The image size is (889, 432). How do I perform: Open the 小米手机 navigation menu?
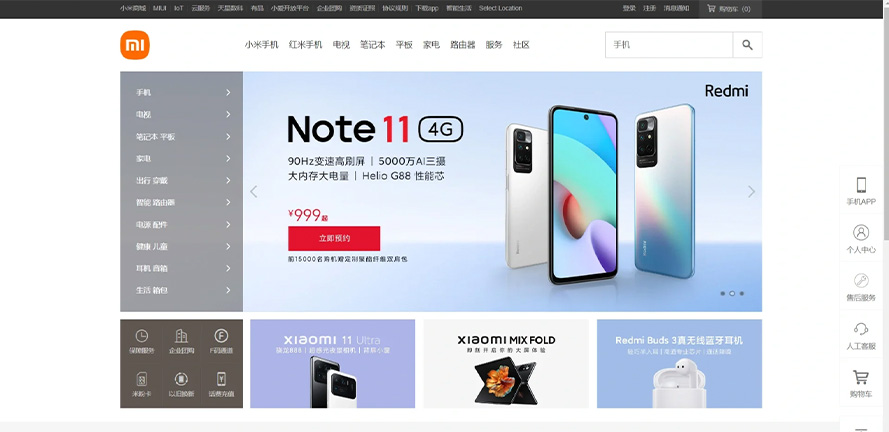coord(261,45)
